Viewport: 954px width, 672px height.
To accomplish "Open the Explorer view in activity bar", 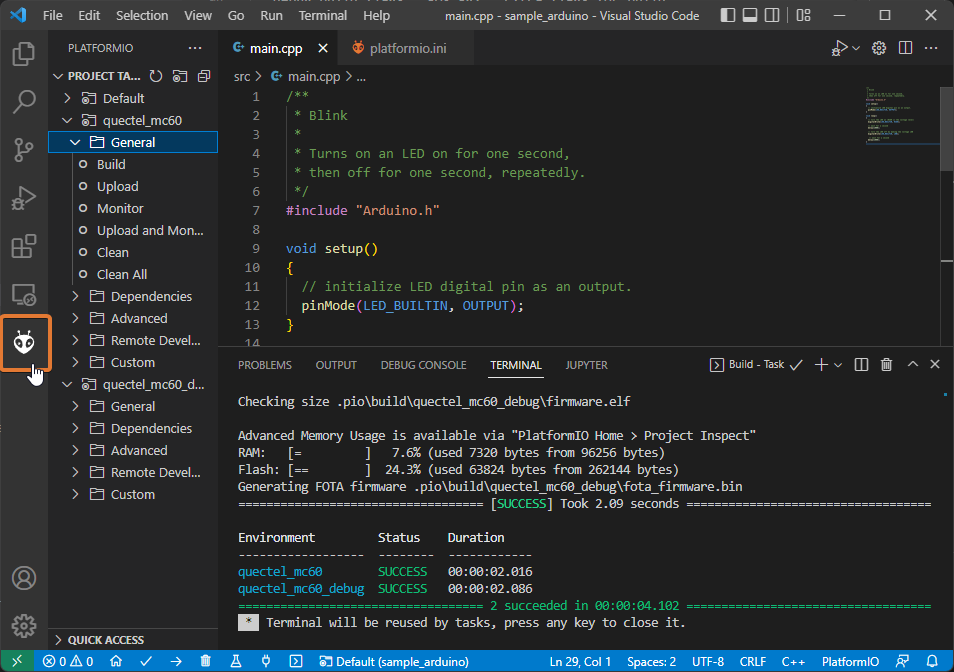I will tap(24, 54).
